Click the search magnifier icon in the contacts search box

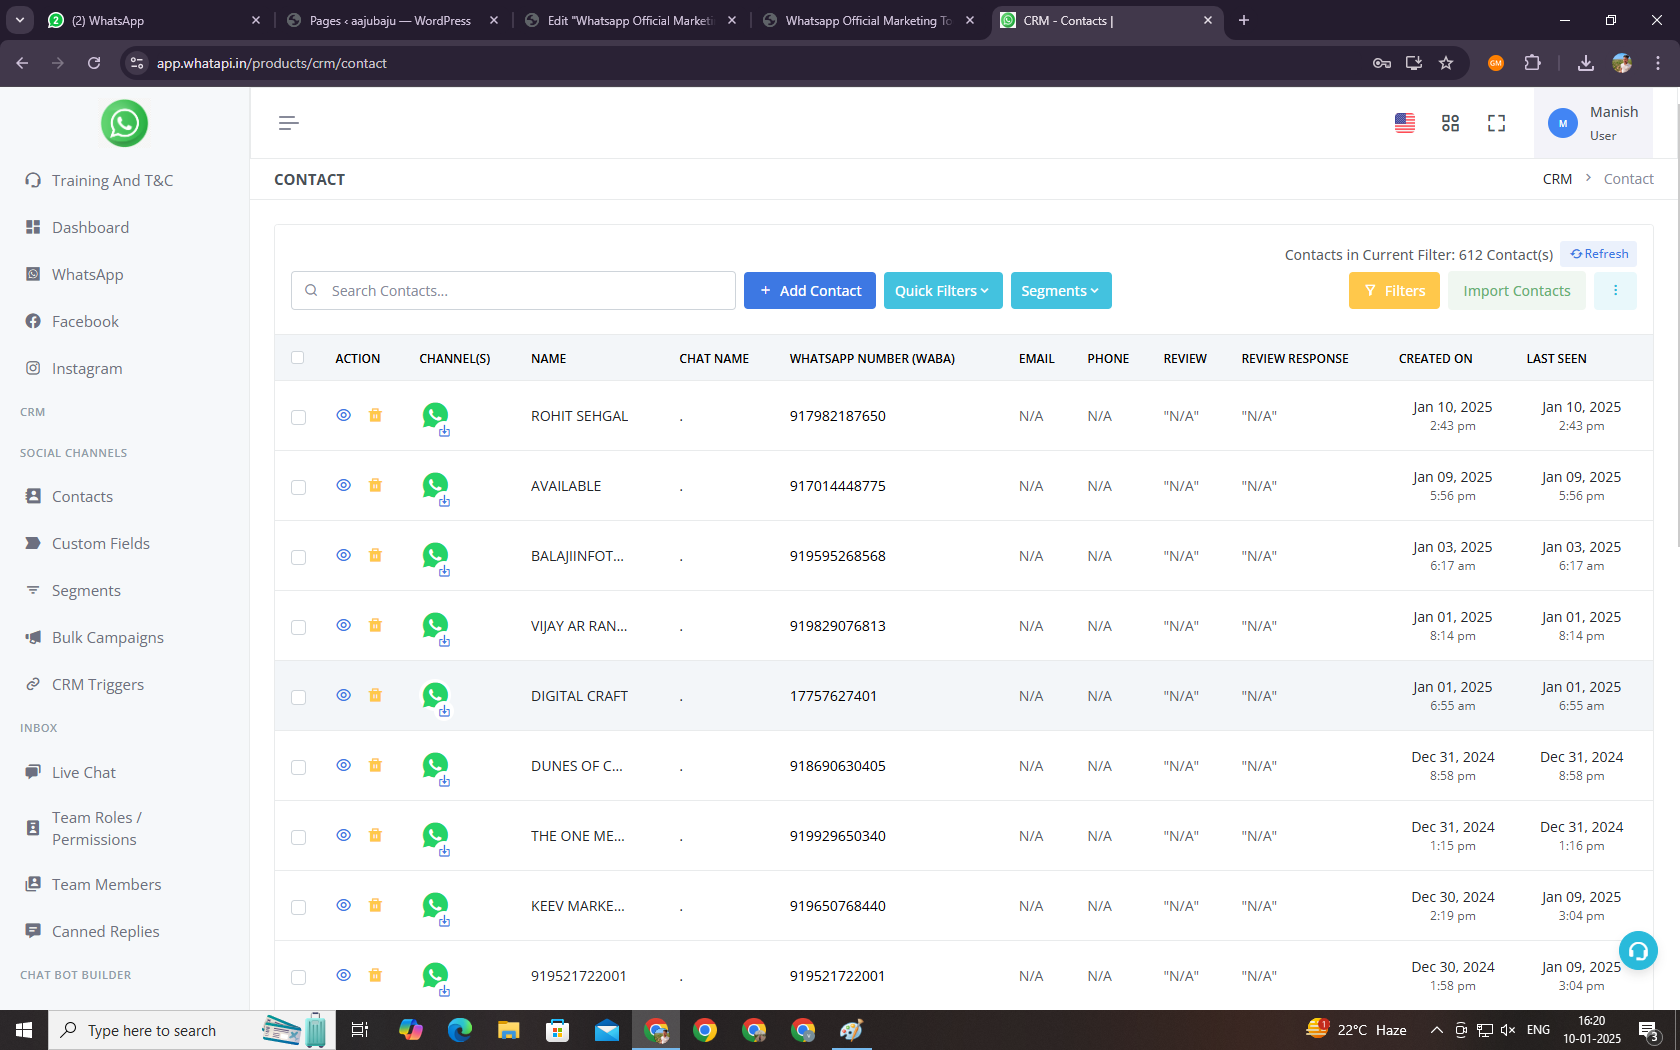(311, 290)
